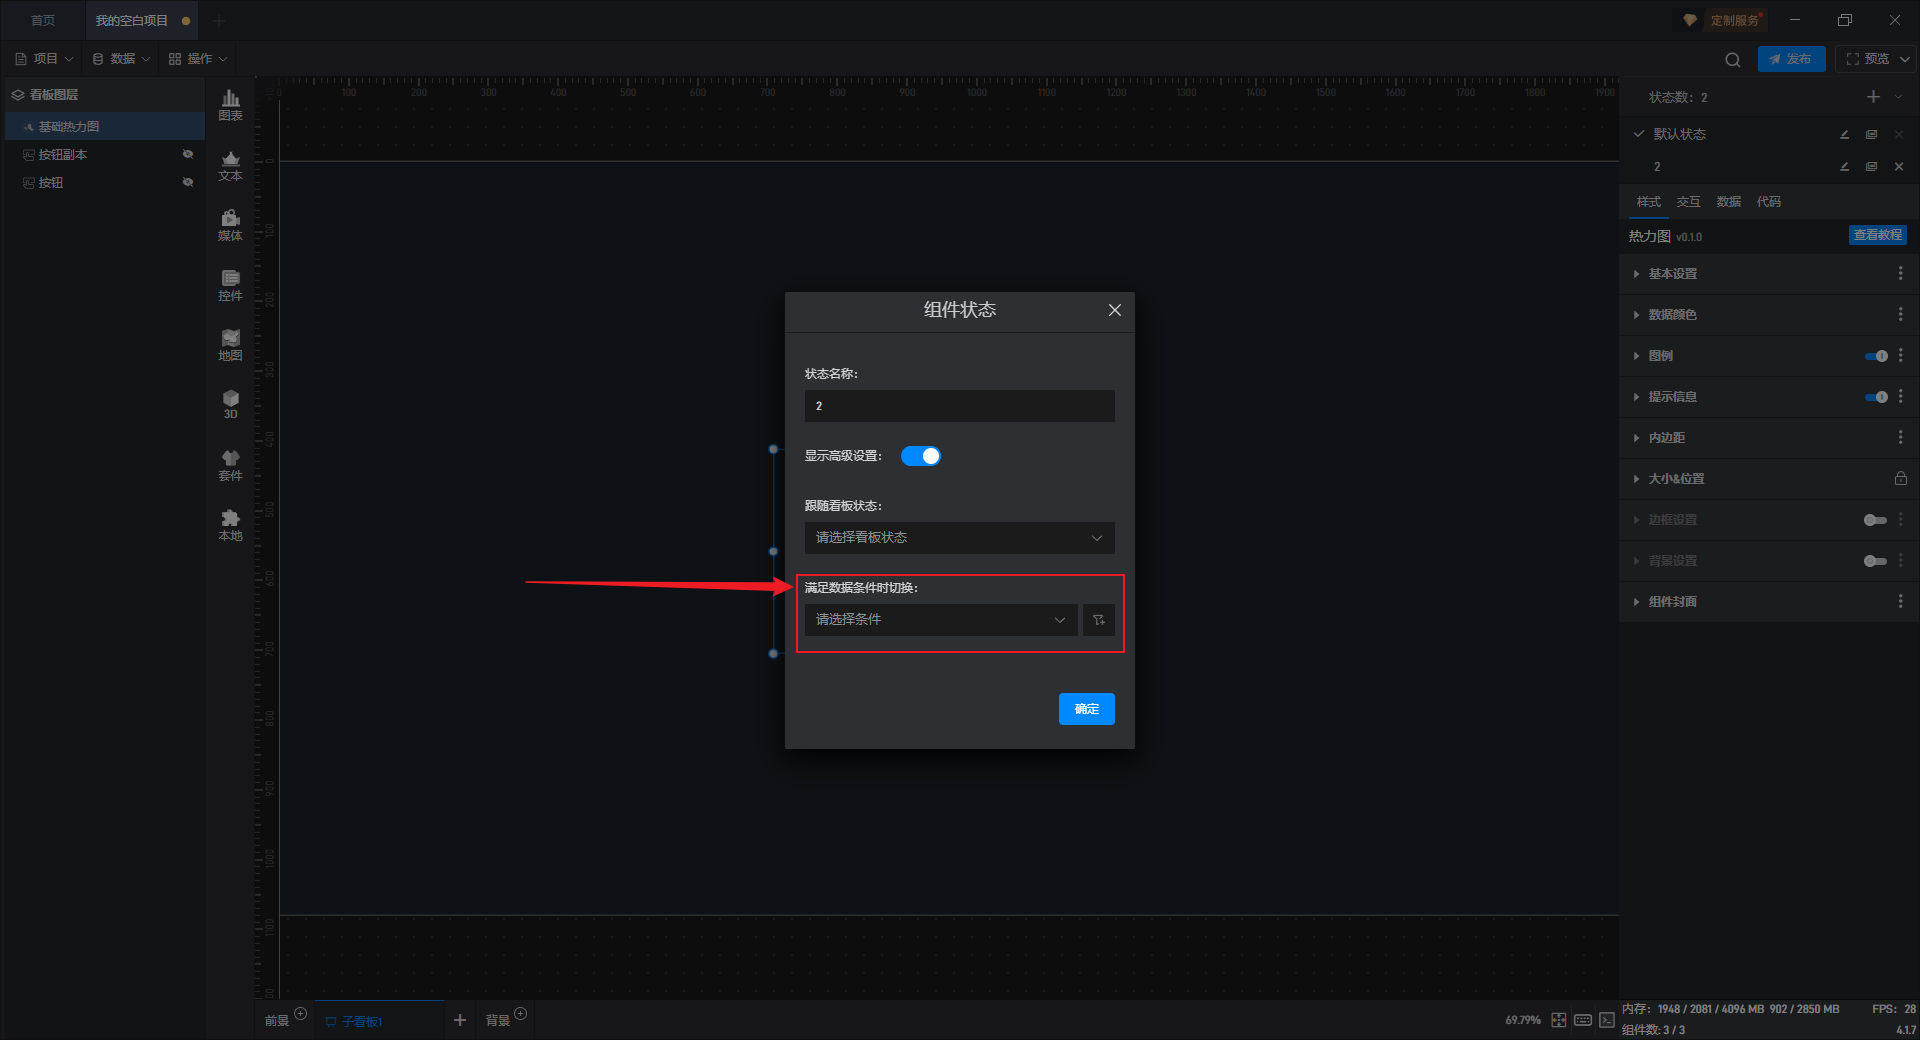Show the hidden 按钮 layer
Viewport: 1920px width, 1040px height.
[187, 182]
